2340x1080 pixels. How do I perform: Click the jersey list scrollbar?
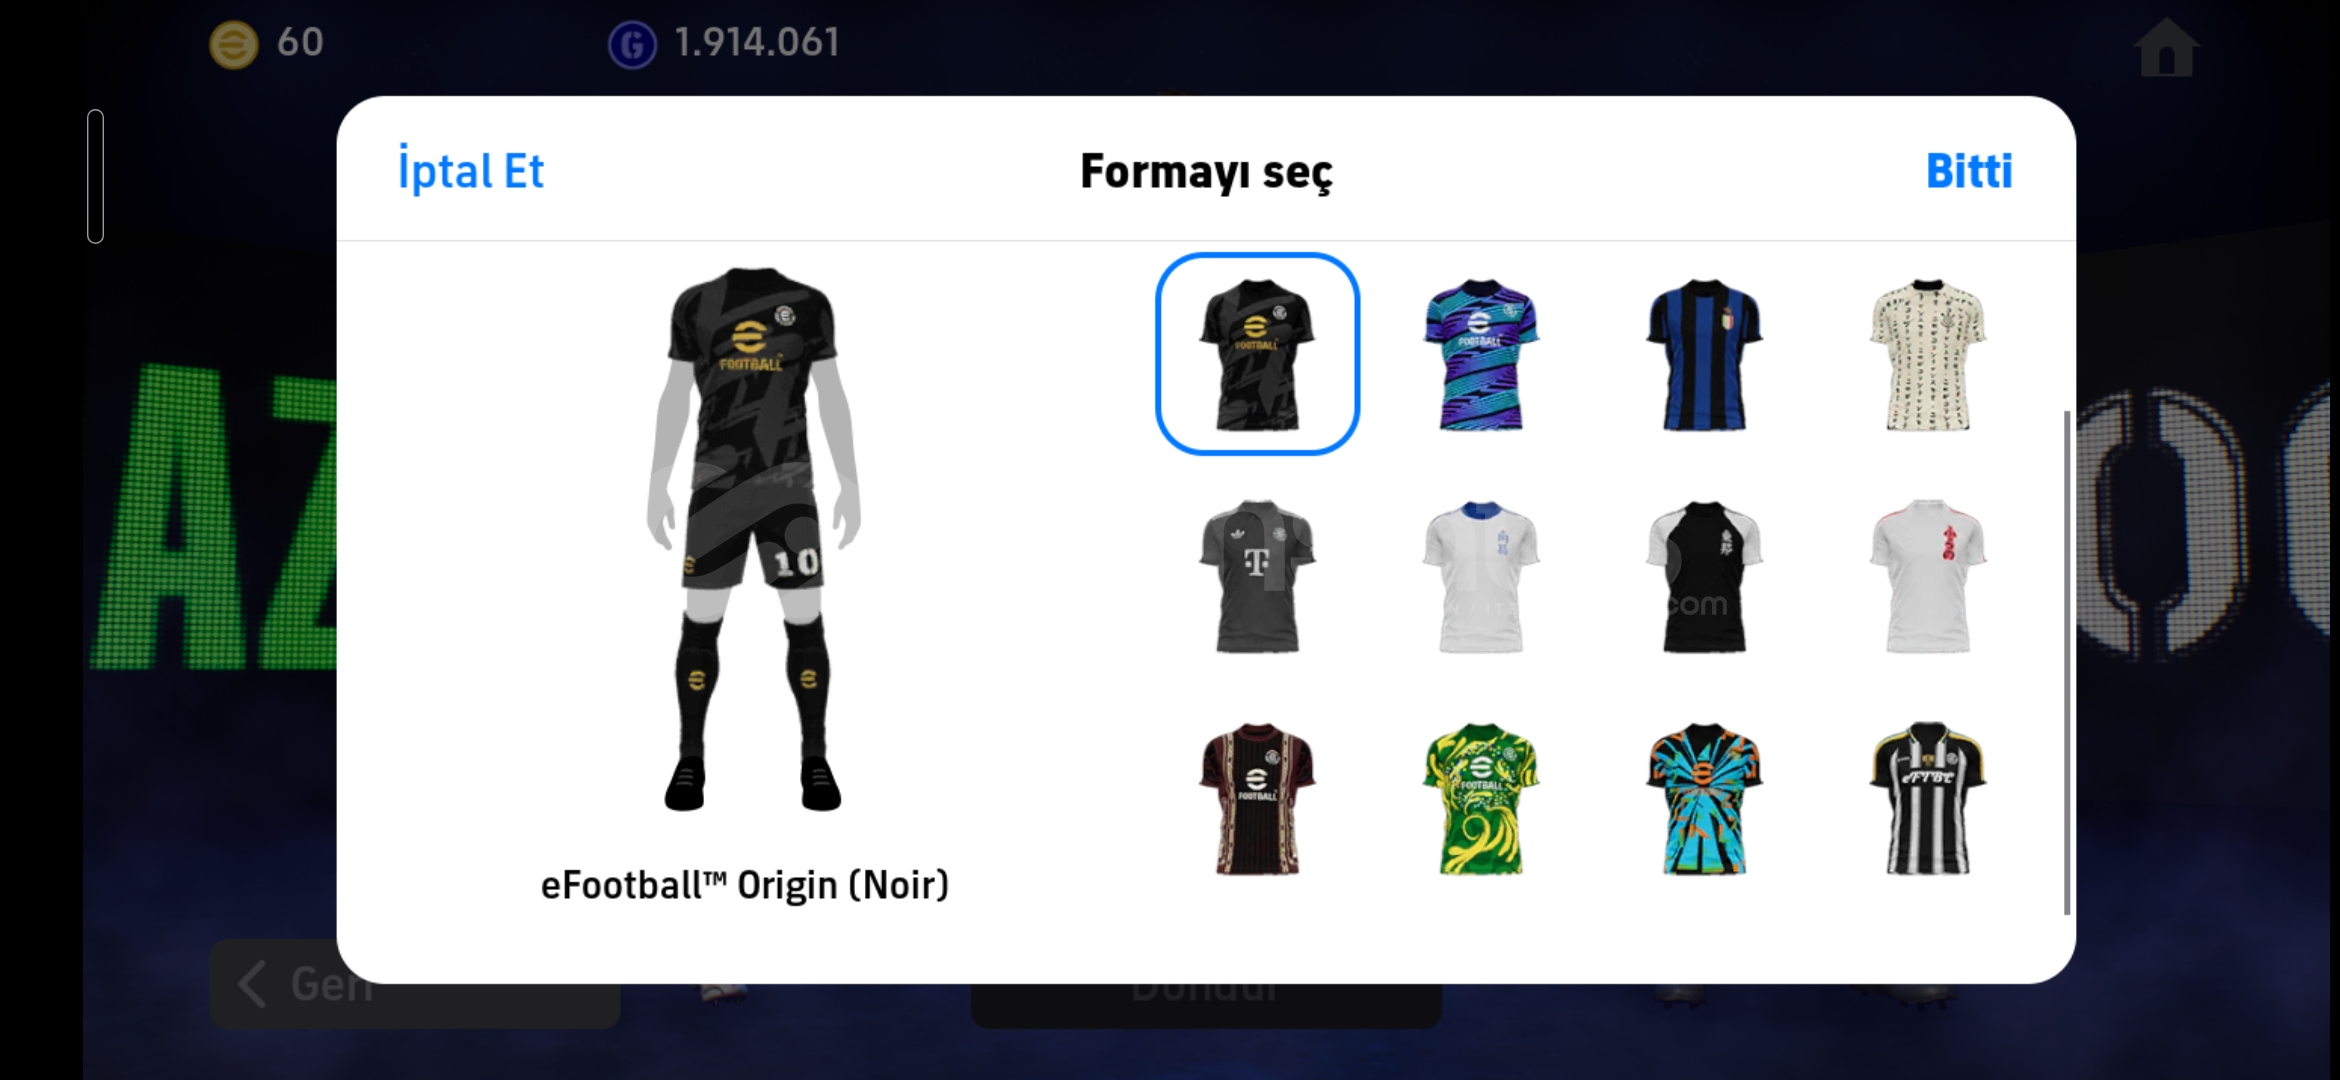click(x=2067, y=662)
